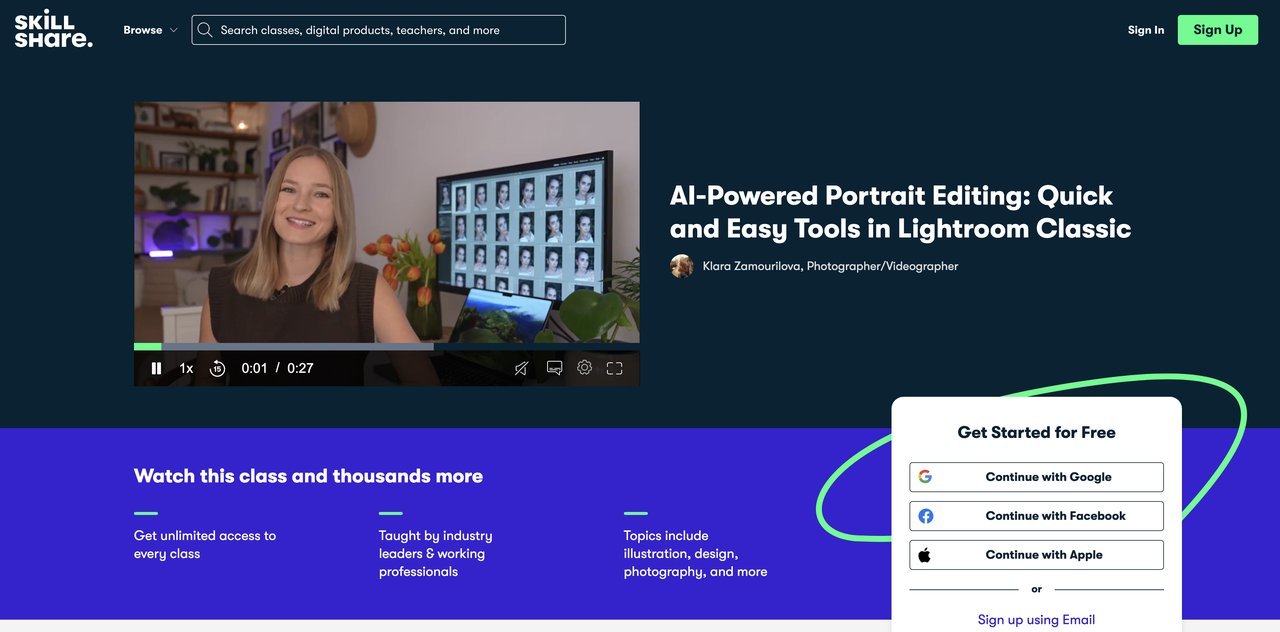Click the magnifying glass search icon
The width and height of the screenshot is (1280, 632).
click(205, 30)
